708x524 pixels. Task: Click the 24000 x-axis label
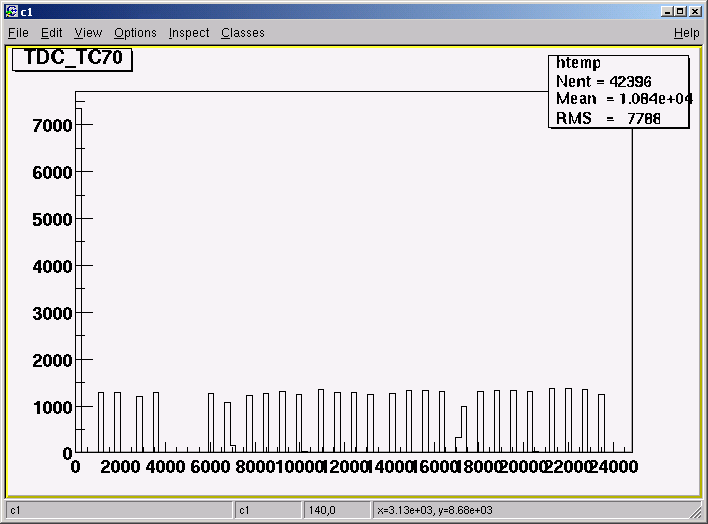pos(614,467)
